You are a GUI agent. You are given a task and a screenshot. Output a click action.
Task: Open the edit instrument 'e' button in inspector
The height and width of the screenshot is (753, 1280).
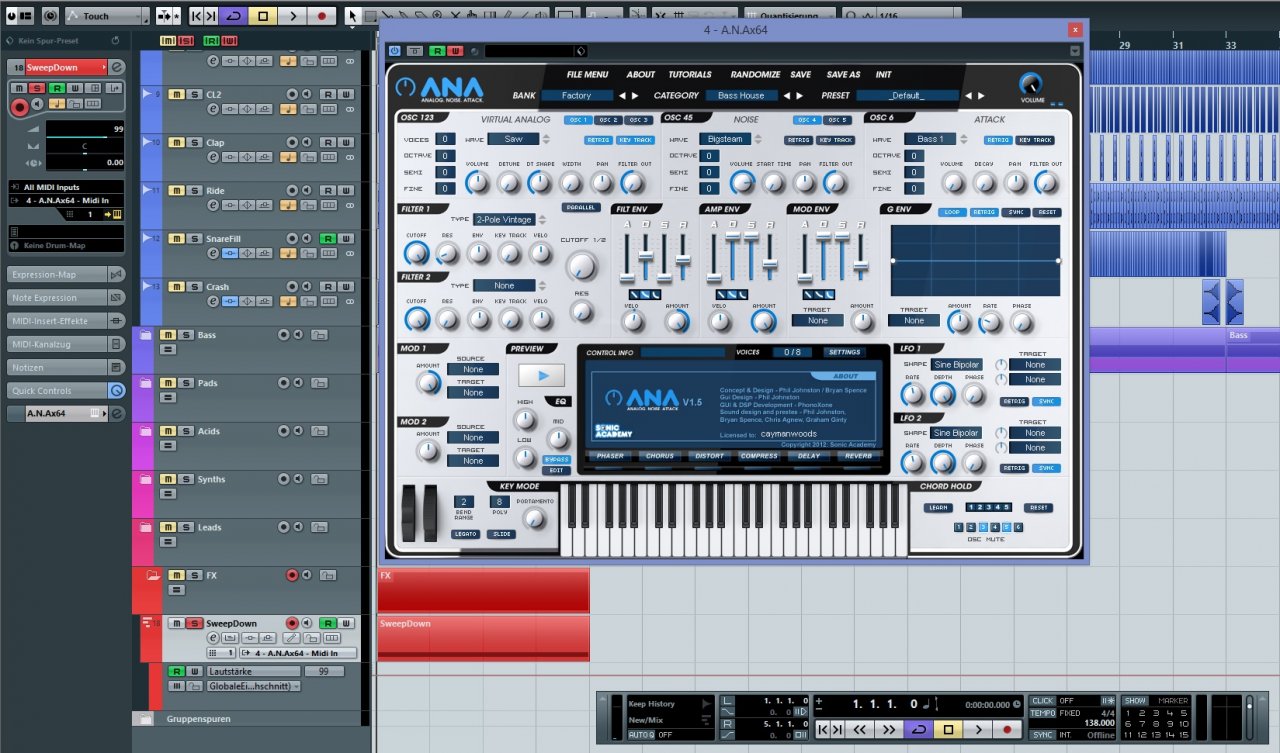117,67
